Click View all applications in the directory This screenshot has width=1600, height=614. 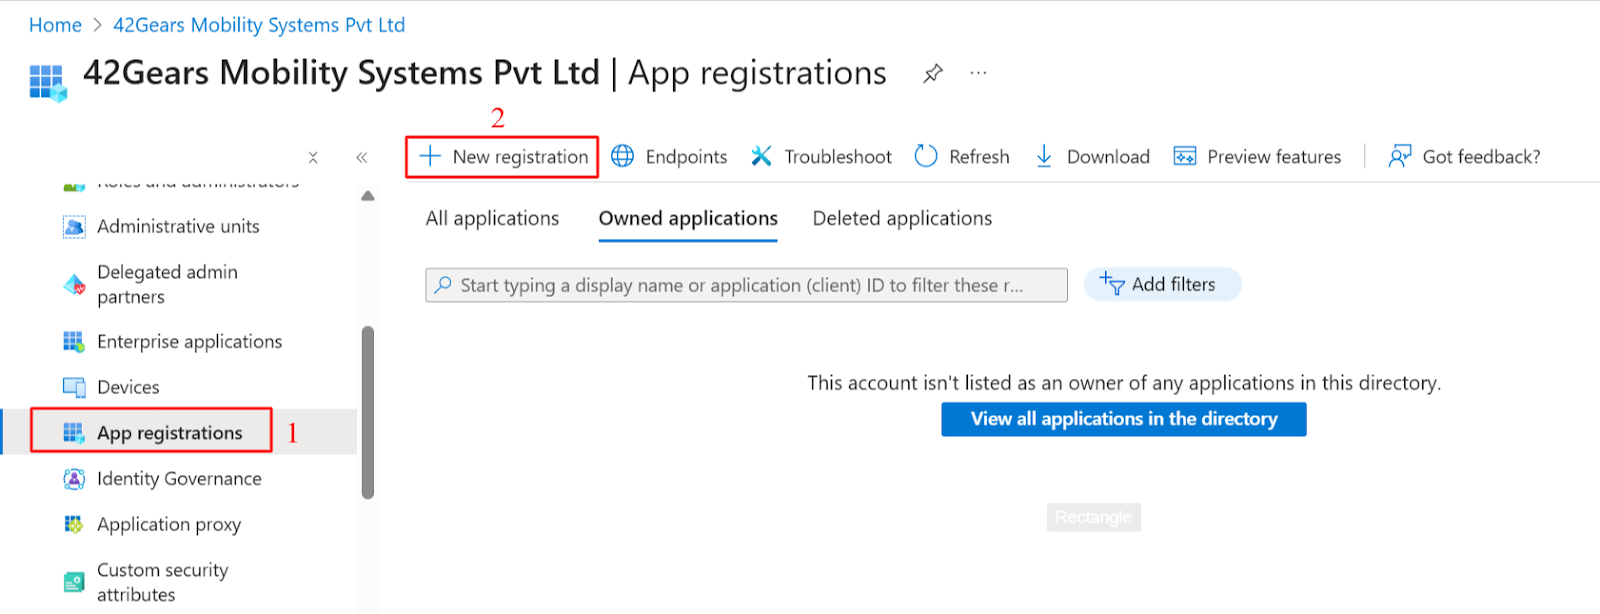point(1123,419)
